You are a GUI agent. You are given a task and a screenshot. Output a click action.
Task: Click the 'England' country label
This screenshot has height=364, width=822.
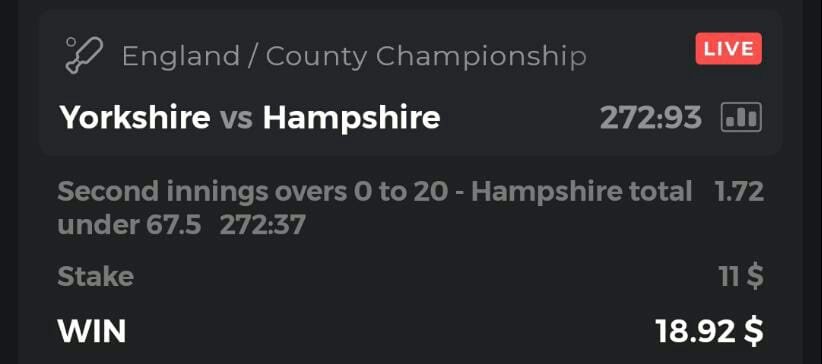(x=181, y=57)
